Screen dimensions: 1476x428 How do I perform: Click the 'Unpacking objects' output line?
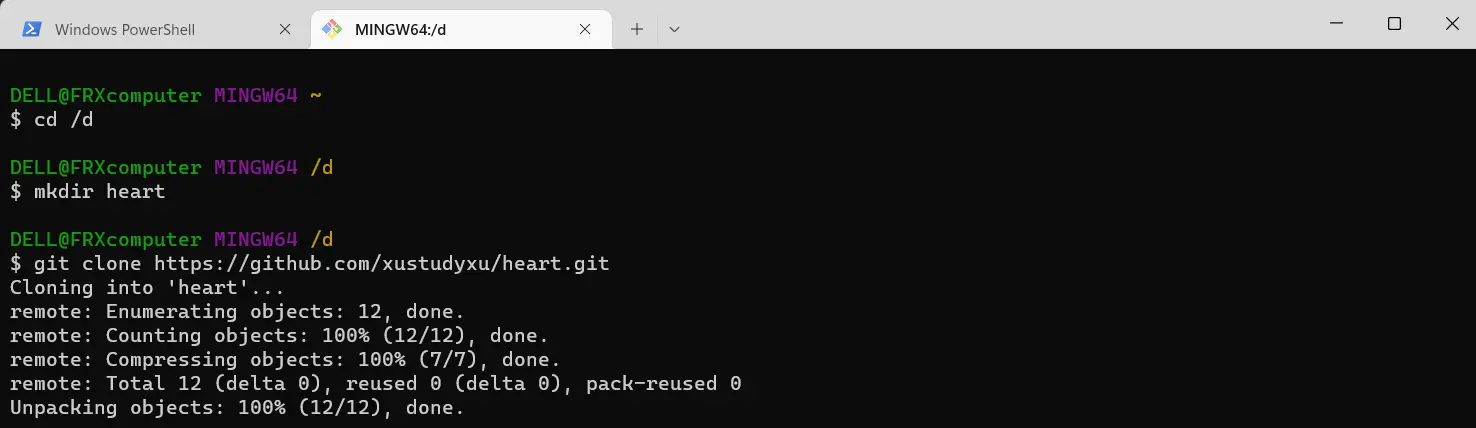pos(237,408)
